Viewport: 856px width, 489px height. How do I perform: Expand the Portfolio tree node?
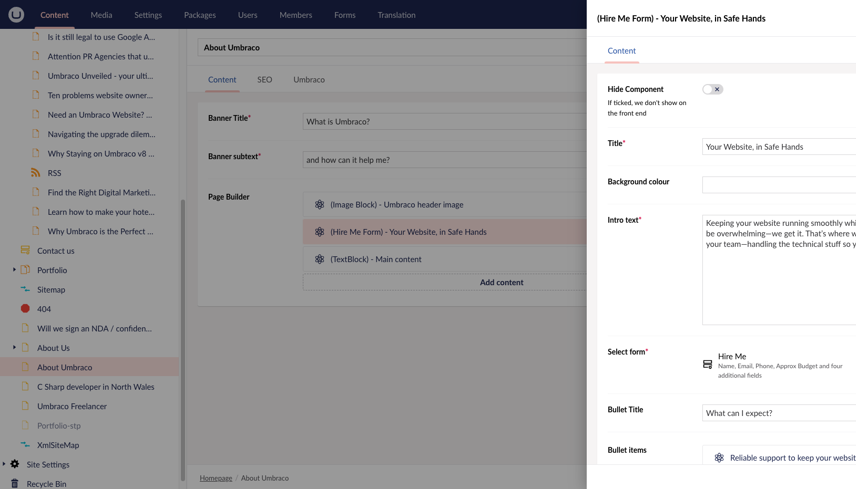(14, 270)
